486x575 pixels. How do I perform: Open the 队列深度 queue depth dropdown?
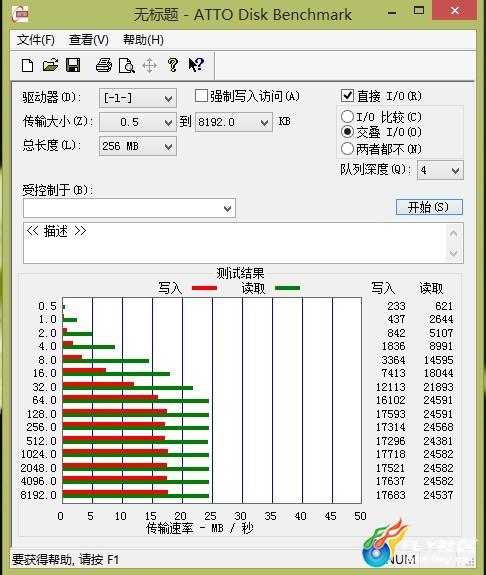pyautogui.click(x=440, y=170)
